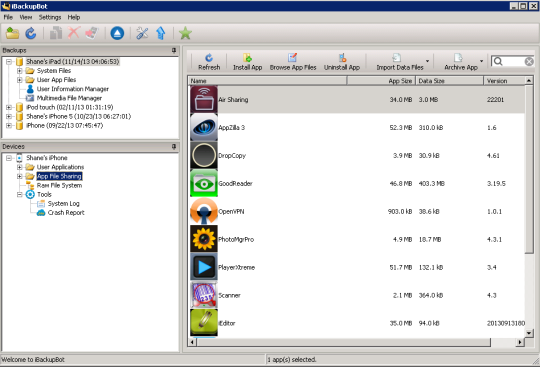Click Browse App Files button

[293, 62]
